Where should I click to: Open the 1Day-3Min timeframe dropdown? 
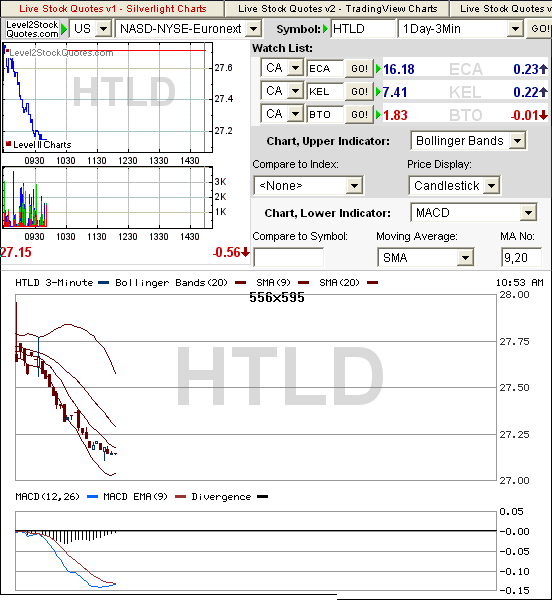461,29
